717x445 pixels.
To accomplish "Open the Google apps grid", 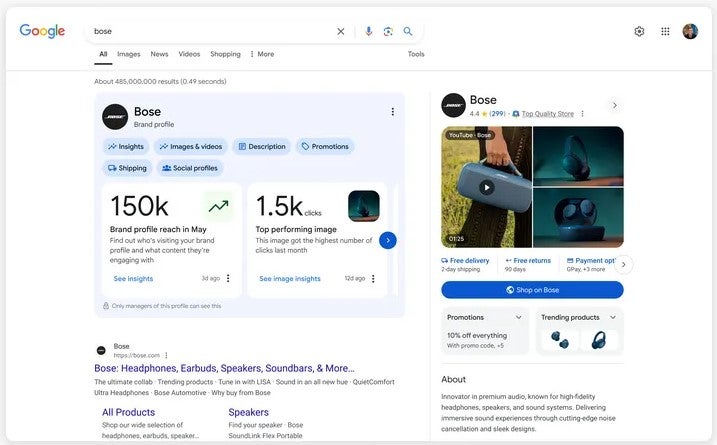I will (665, 31).
